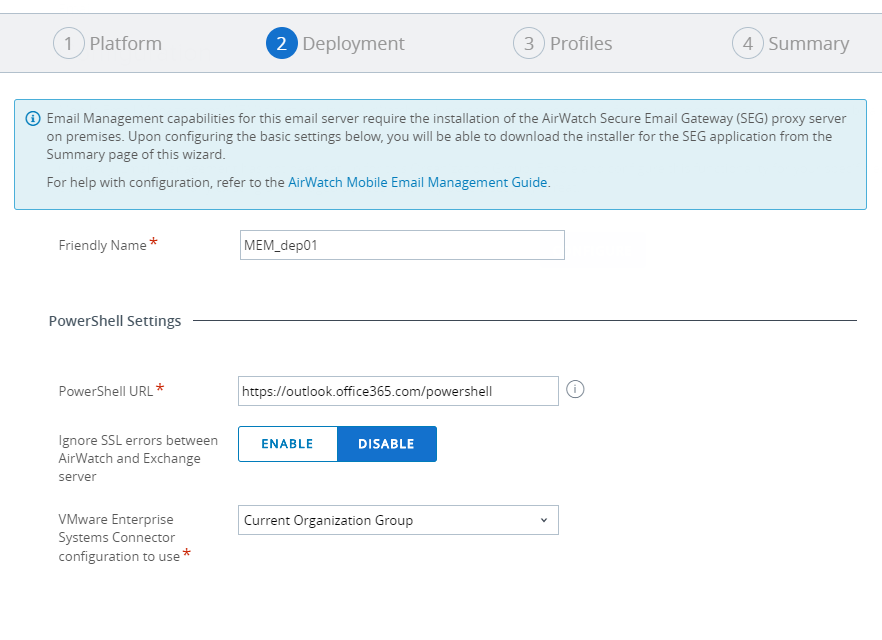Click the VMware Enterprise Systems Connector label
The width and height of the screenshot is (882, 640).
[x=116, y=538]
